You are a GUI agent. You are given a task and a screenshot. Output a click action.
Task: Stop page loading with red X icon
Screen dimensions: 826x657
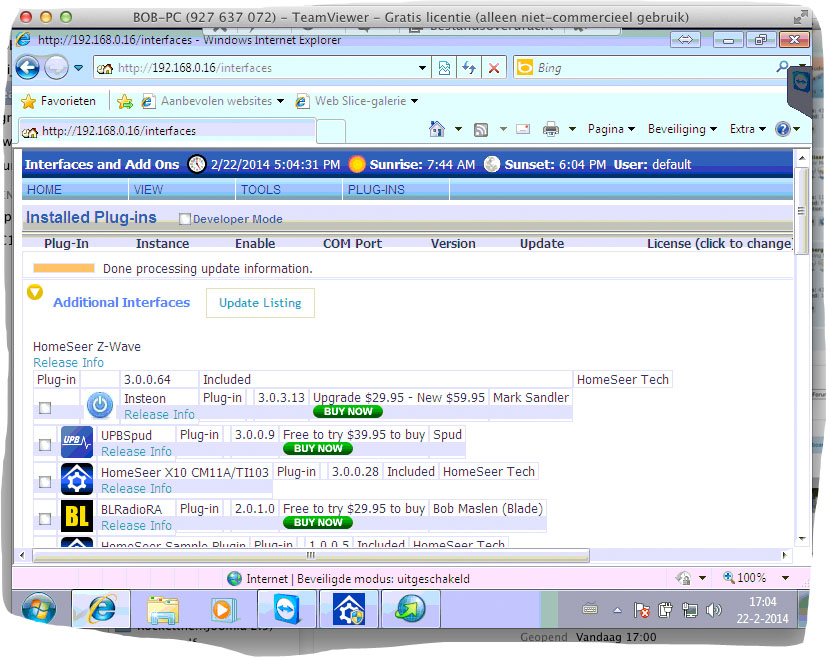pos(494,68)
